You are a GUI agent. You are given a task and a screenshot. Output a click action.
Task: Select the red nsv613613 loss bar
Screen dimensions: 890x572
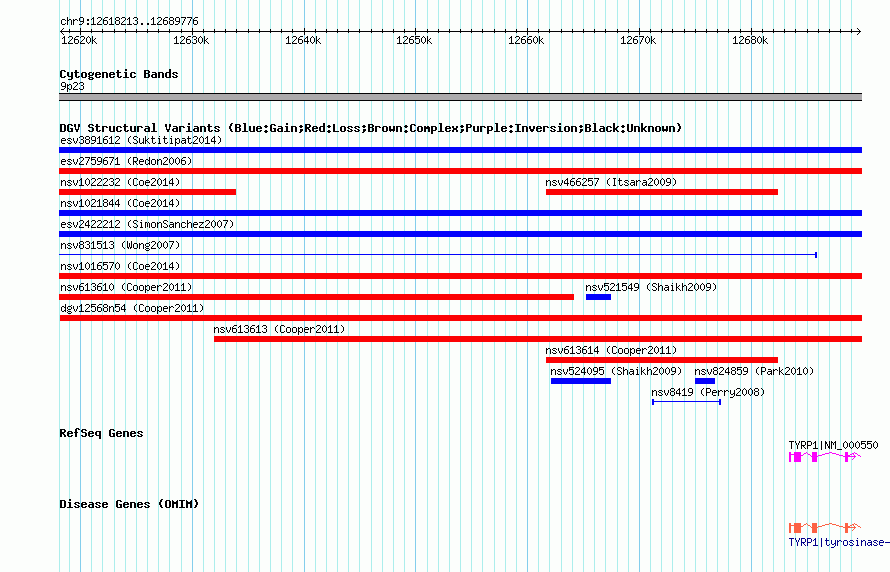(538, 339)
